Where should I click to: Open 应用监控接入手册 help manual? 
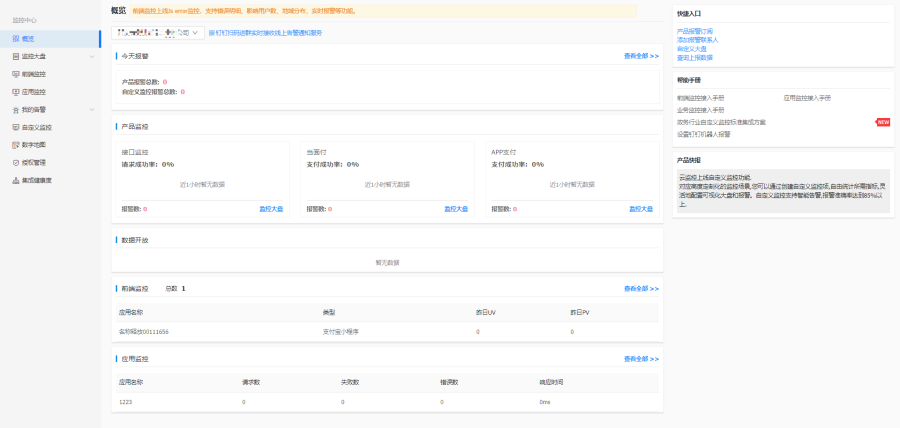807,98
